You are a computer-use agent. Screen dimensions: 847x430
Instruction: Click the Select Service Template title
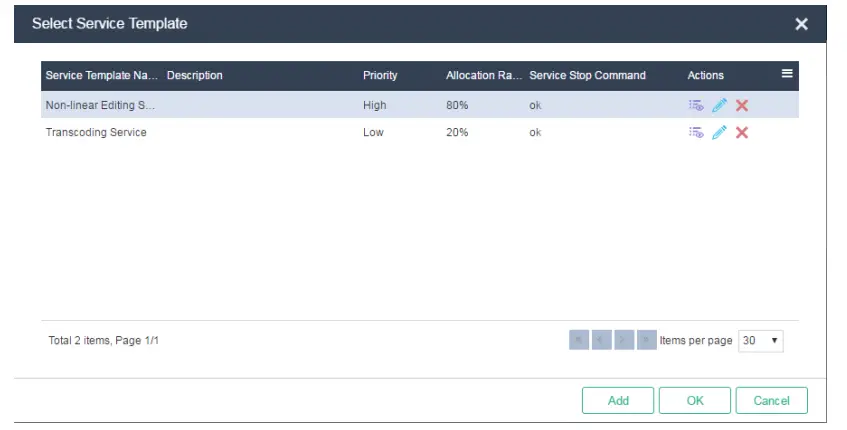[110, 24]
